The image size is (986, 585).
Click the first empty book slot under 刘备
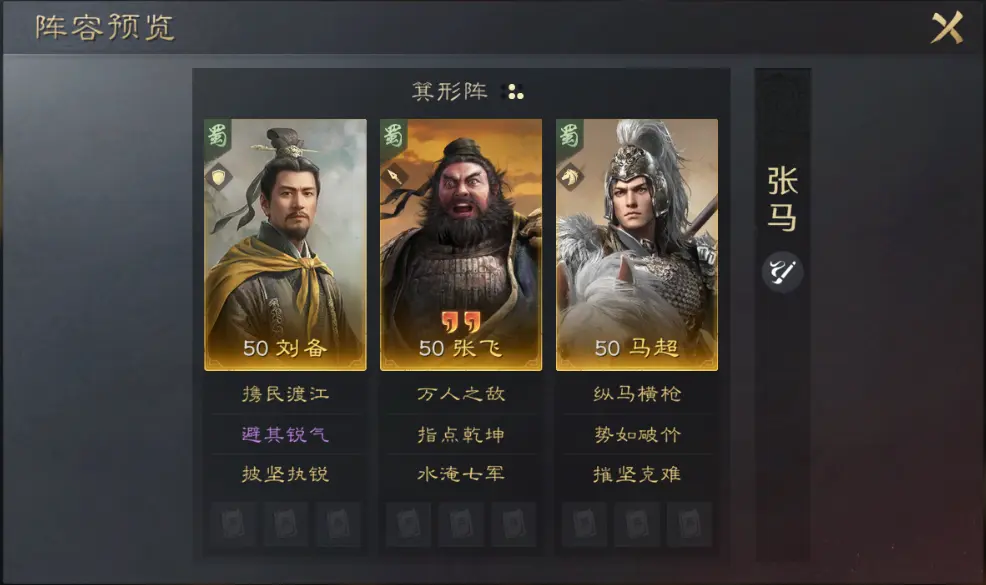[x=233, y=524]
